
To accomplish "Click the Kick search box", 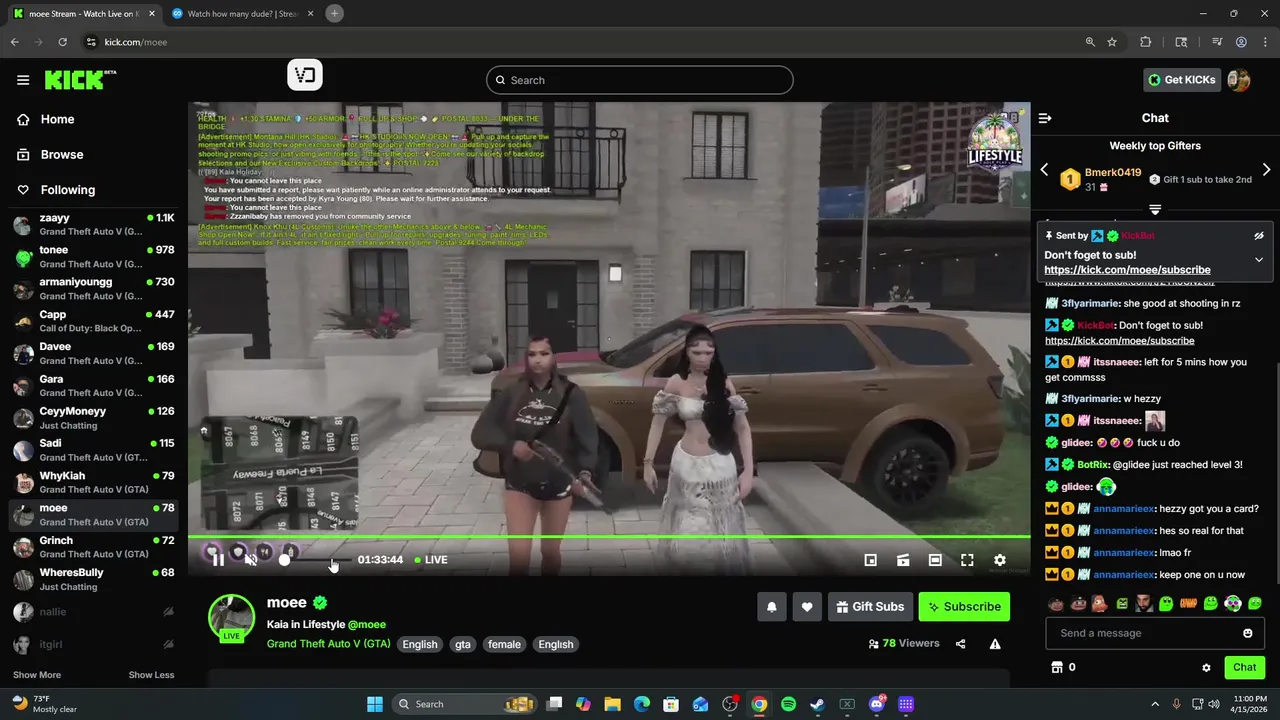I will coord(640,80).
